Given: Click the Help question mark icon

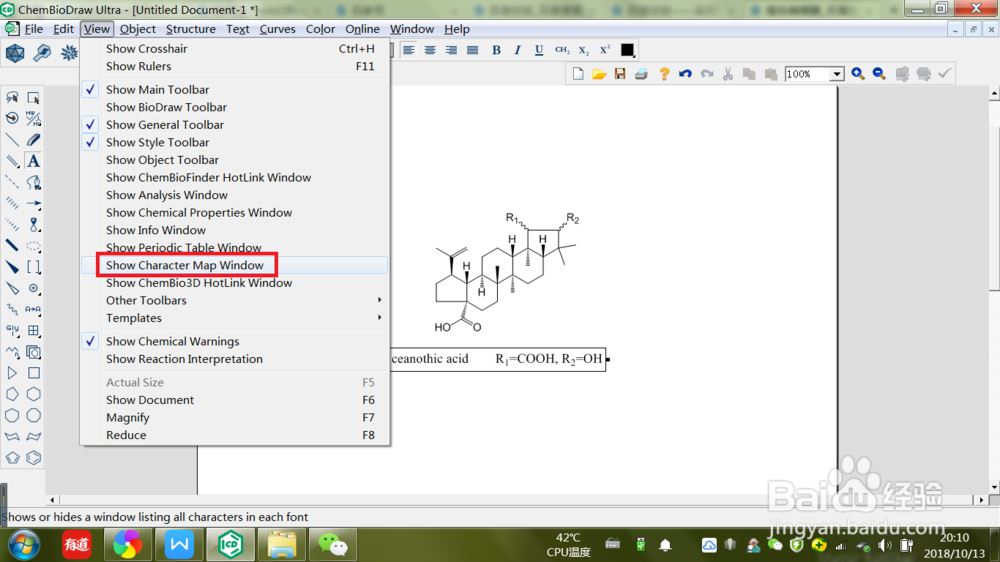Looking at the screenshot, I should pos(664,74).
